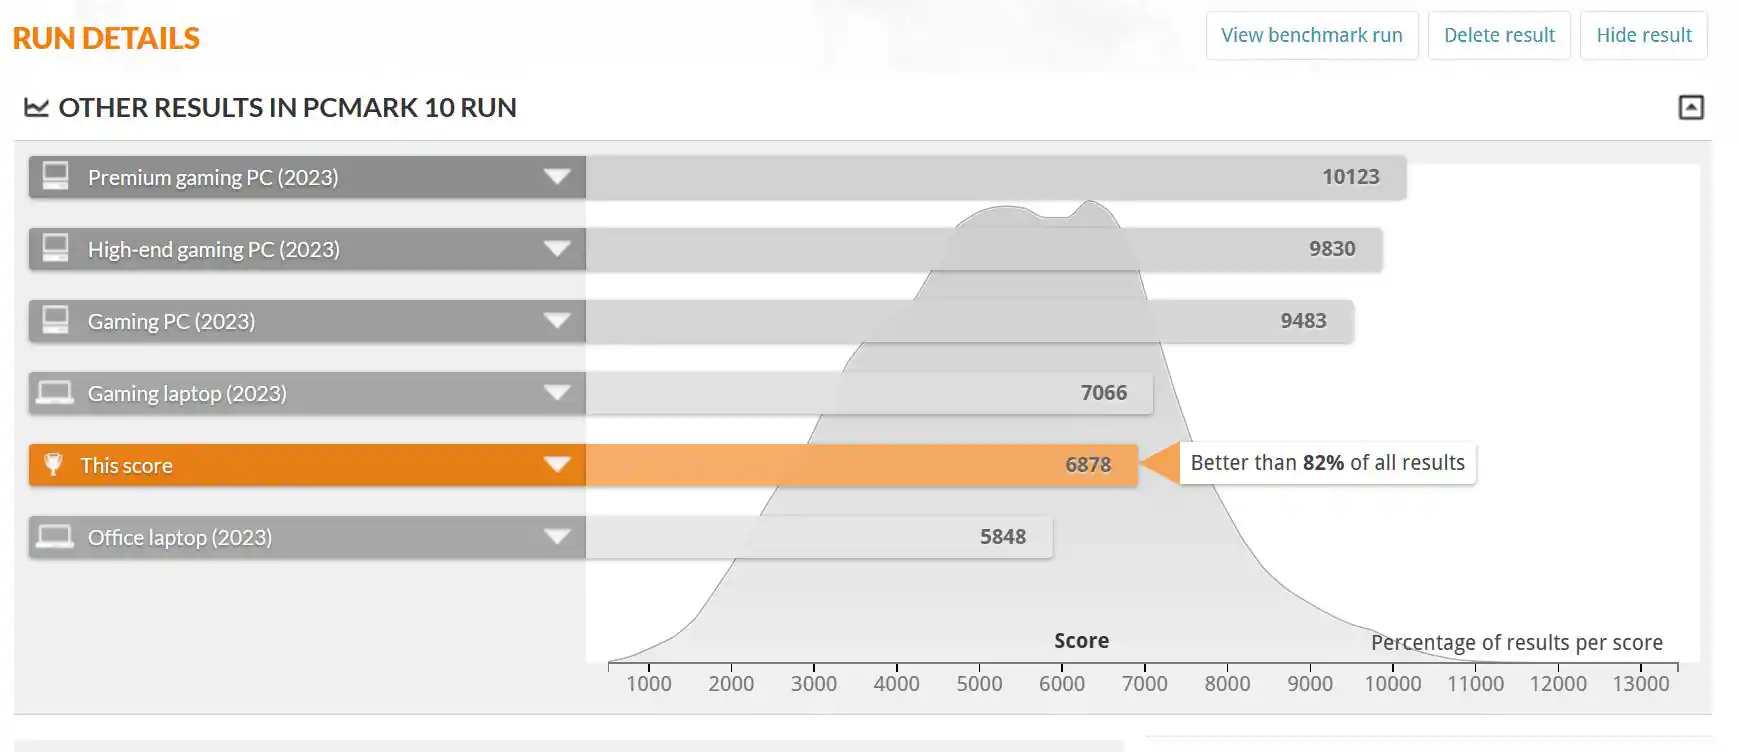
Task: Expand the High-end gaming PC (2023) dropdown arrow
Action: (557, 249)
